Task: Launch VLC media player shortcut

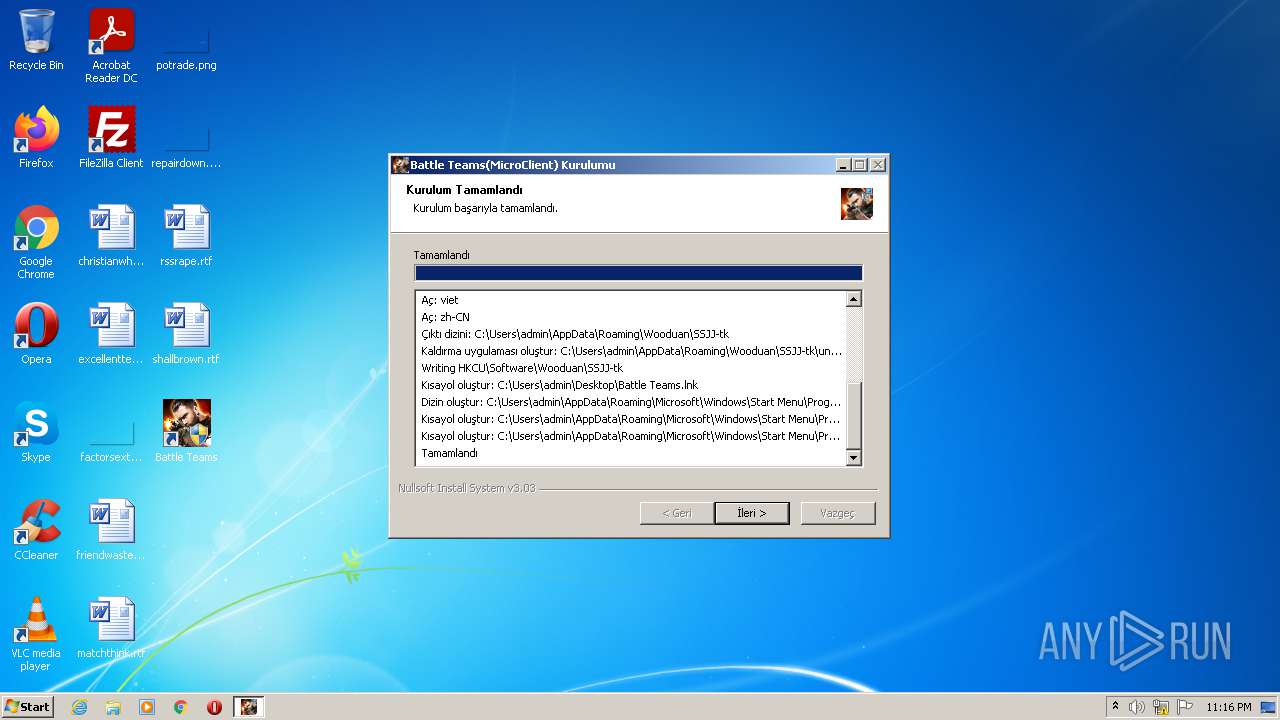Action: coord(36,634)
